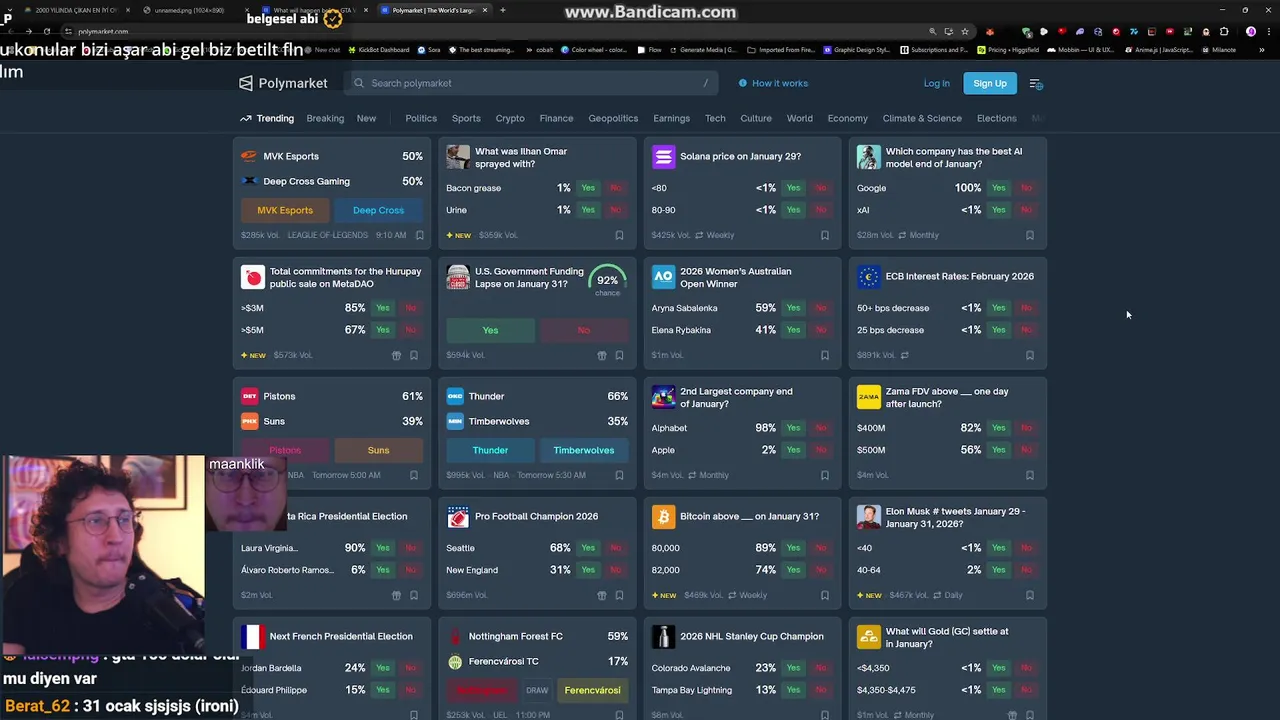Bookmark the U.S. Government Funding market
Viewport: 1280px width, 720px height.
coord(619,355)
